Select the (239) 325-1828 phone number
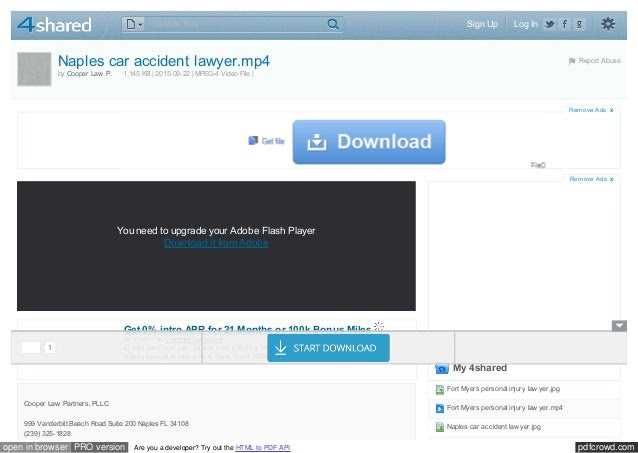Viewport: 638px width, 453px height. (47, 434)
